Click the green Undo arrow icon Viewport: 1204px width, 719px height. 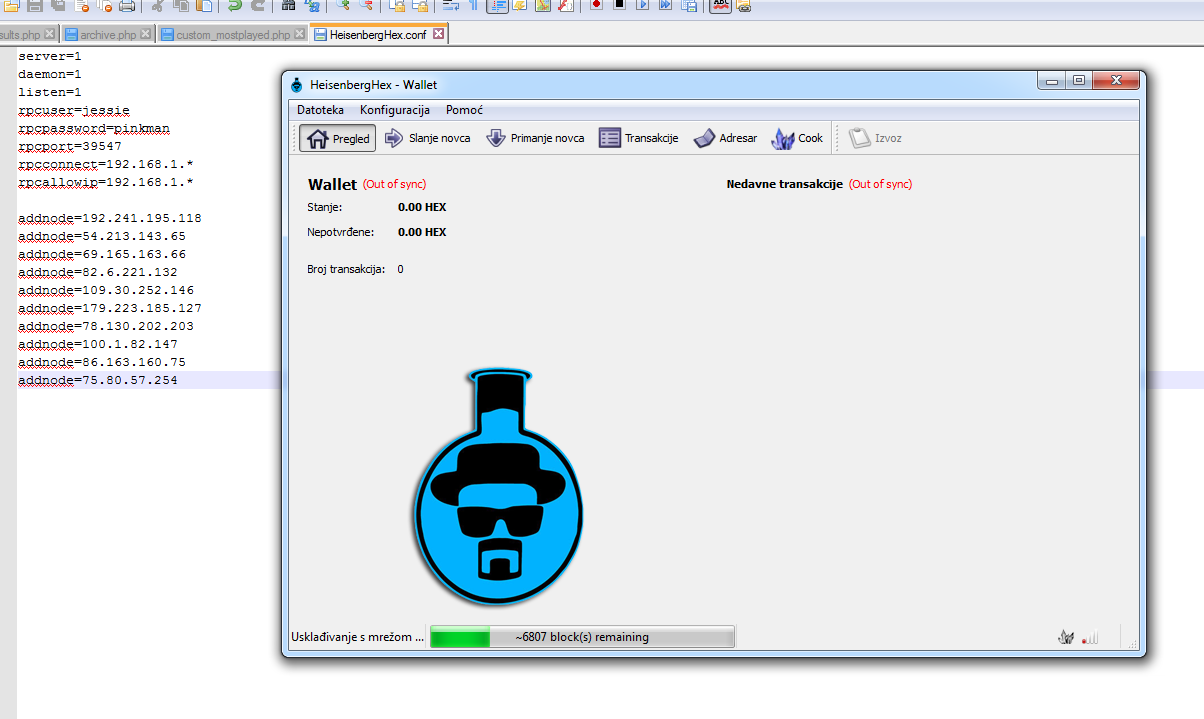234,7
